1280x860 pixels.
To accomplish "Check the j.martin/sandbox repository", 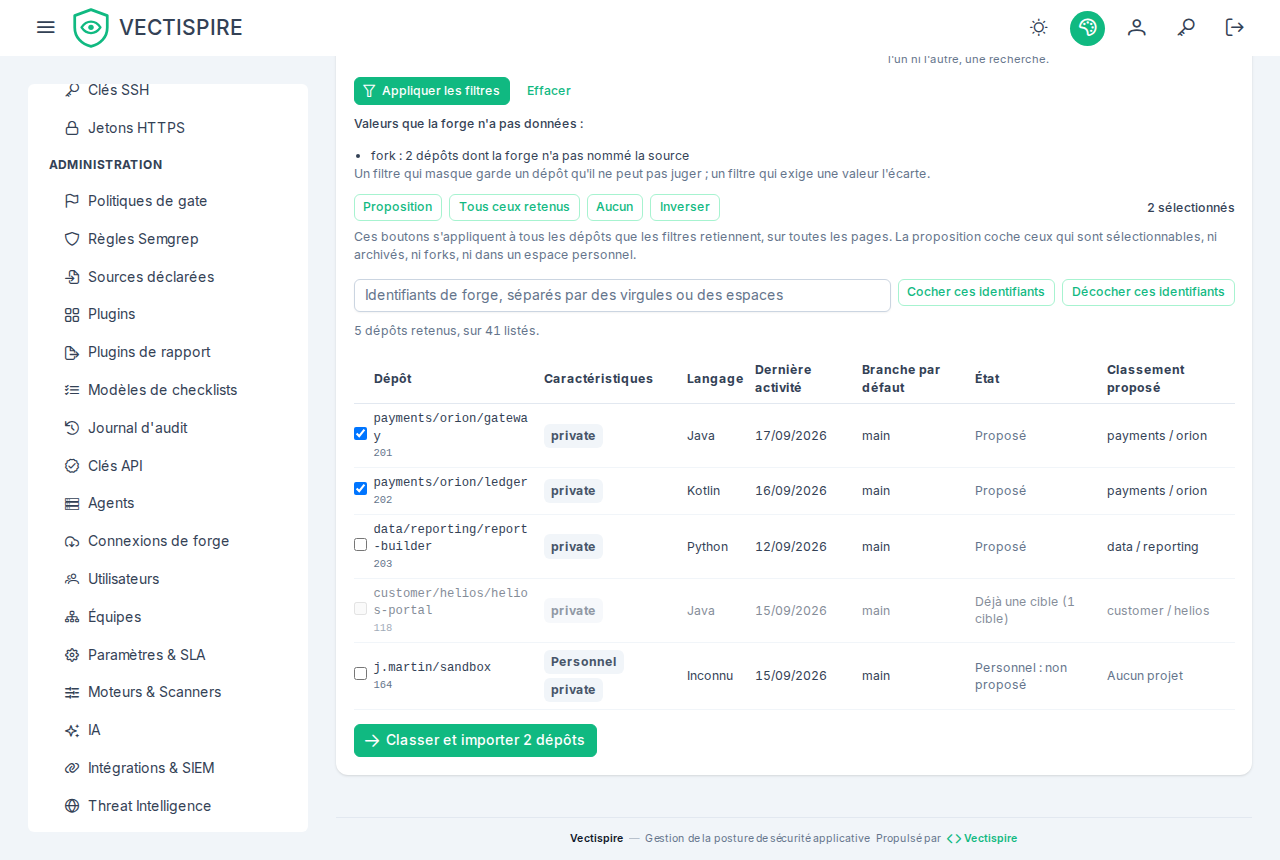I will coord(361,674).
